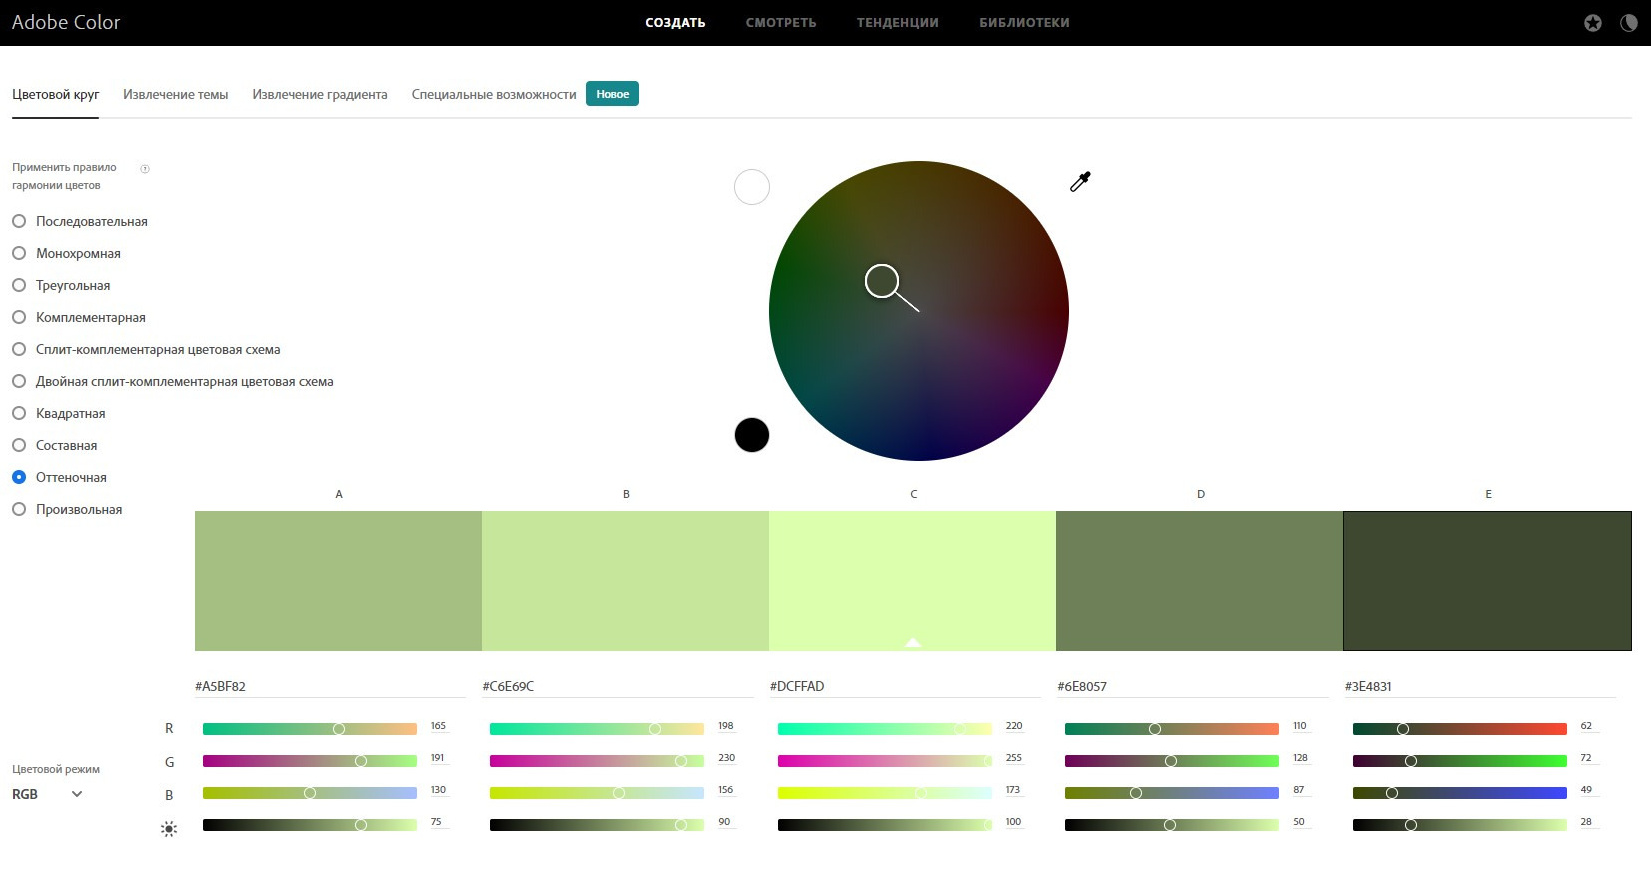The height and width of the screenshot is (887, 1651).
Task: Select Комплементарная harmony rule
Action: (79, 317)
